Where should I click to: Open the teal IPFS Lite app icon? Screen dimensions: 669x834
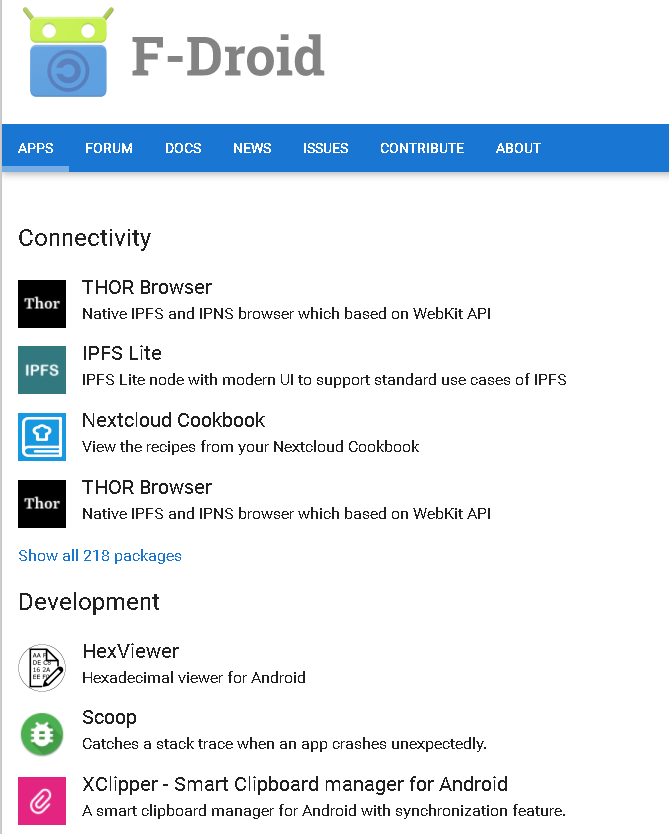[x=42, y=370]
